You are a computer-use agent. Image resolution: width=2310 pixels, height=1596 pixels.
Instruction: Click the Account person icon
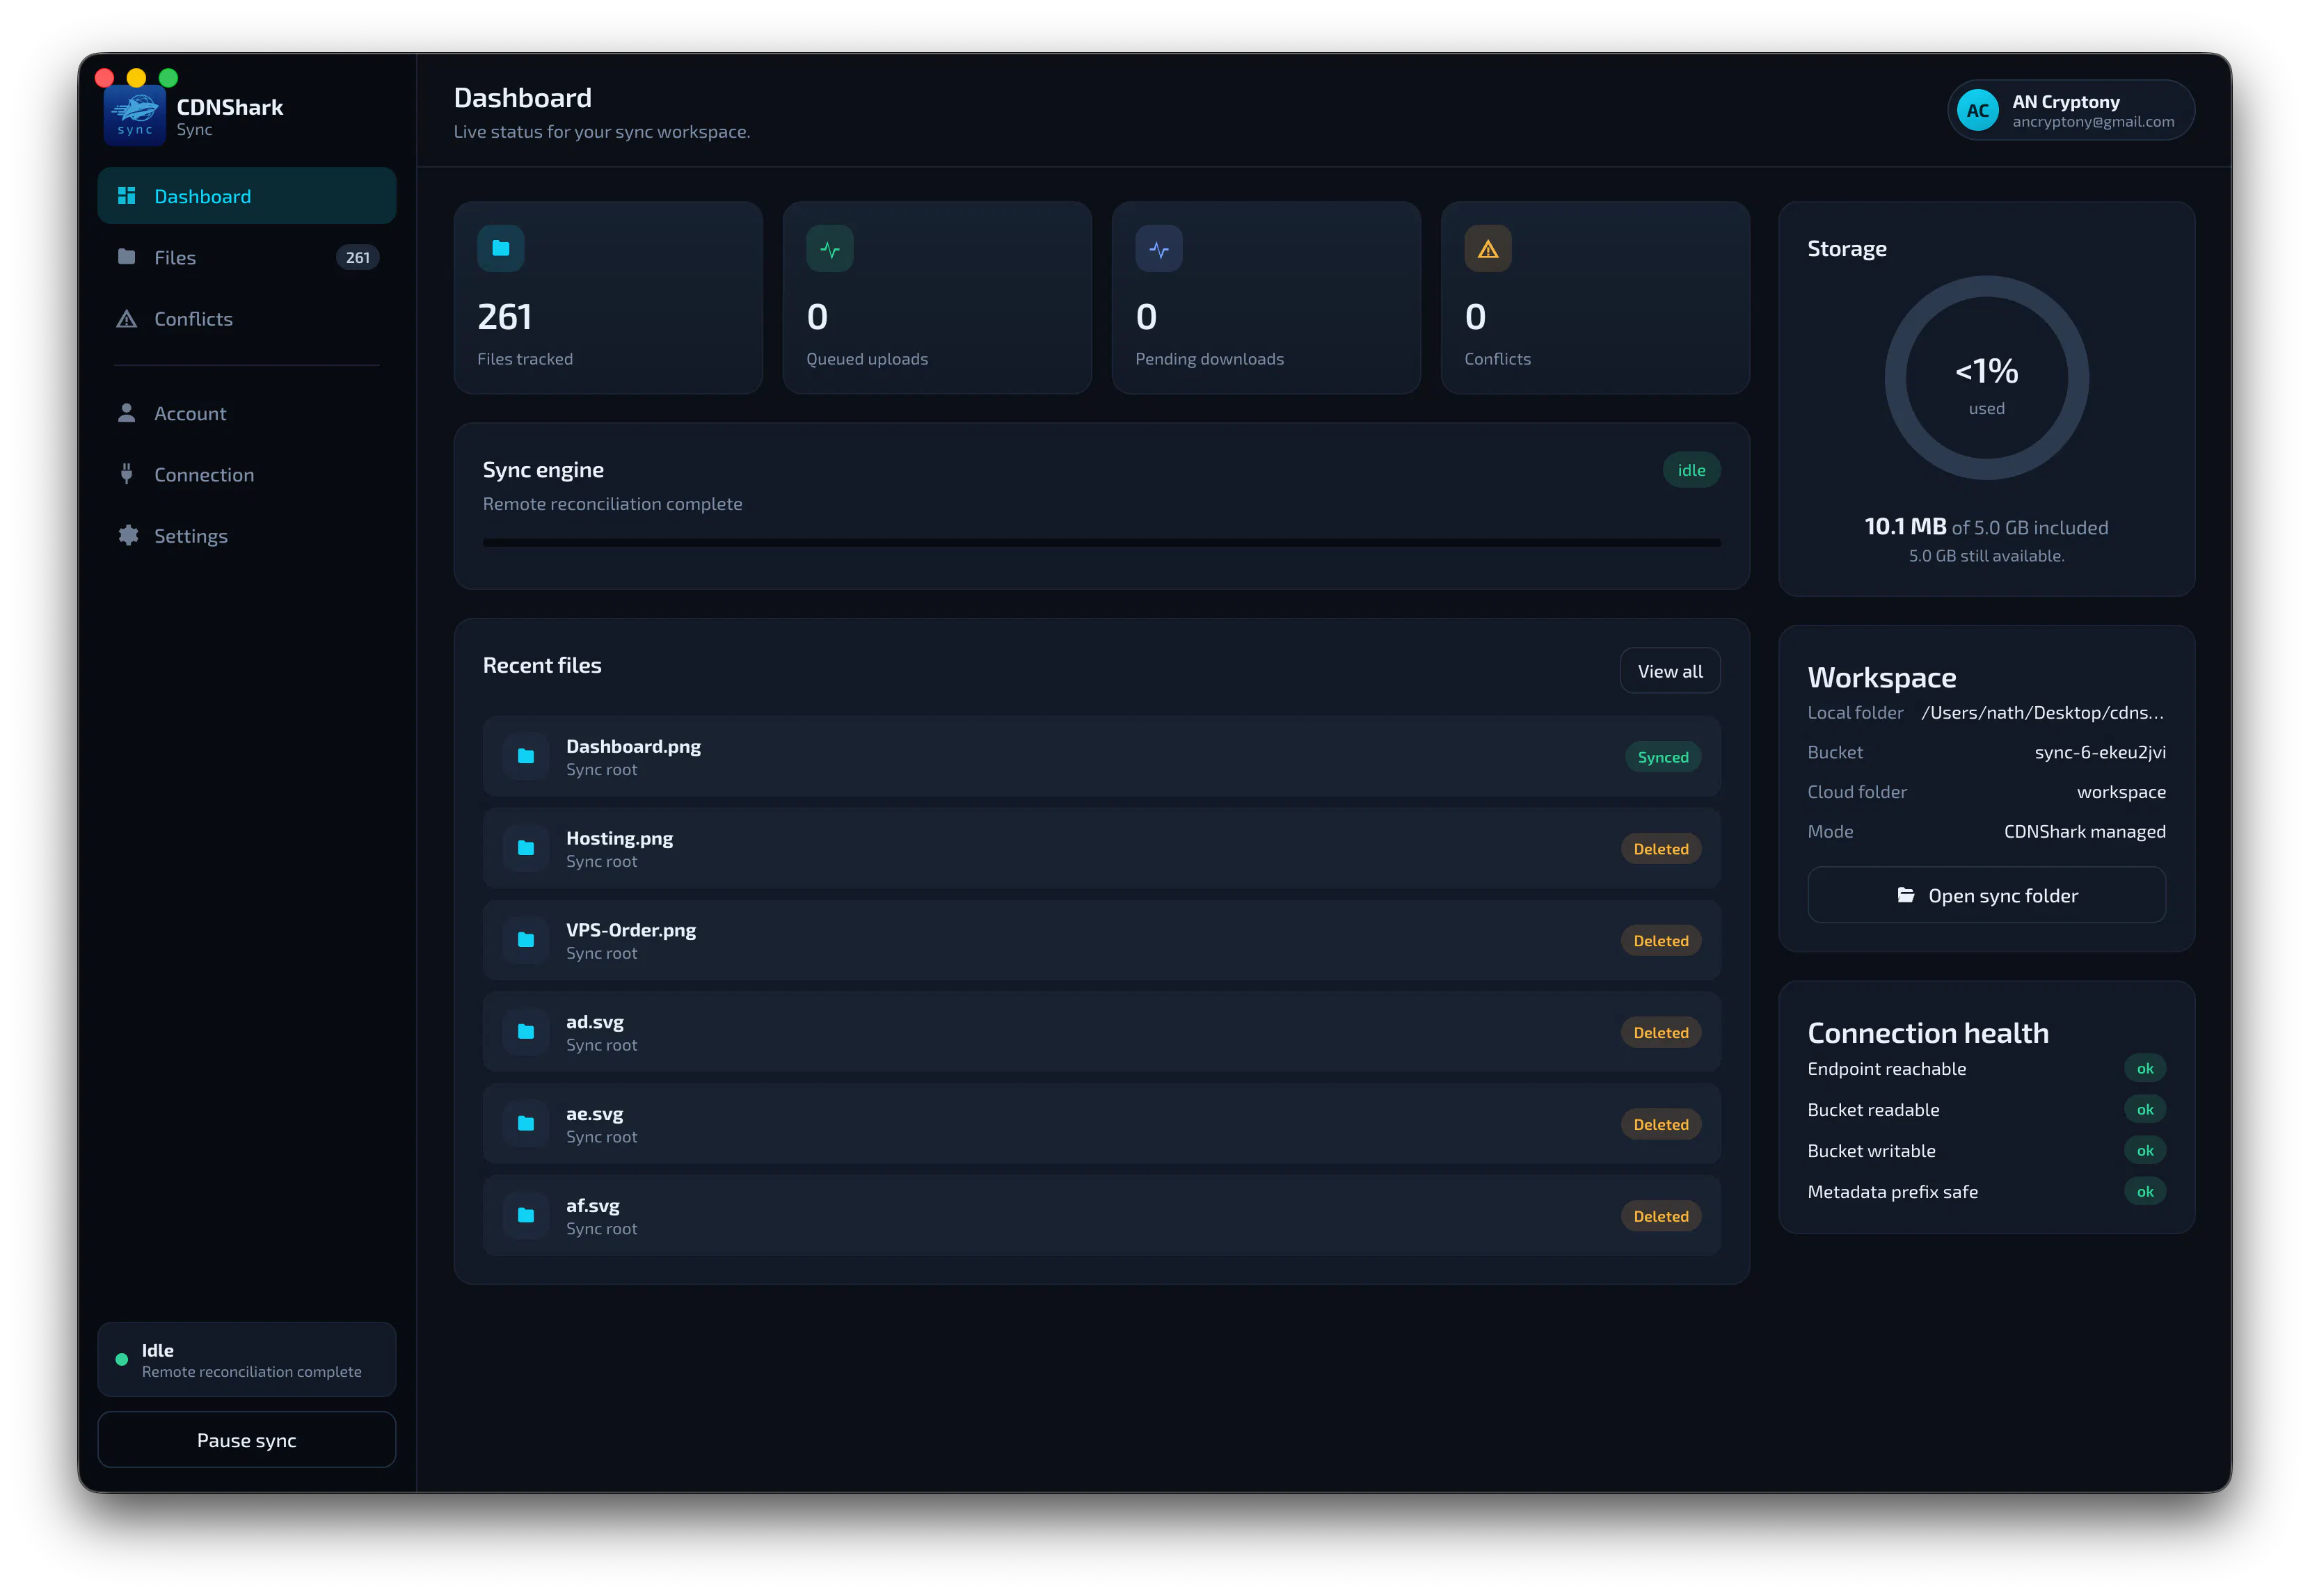(127, 413)
